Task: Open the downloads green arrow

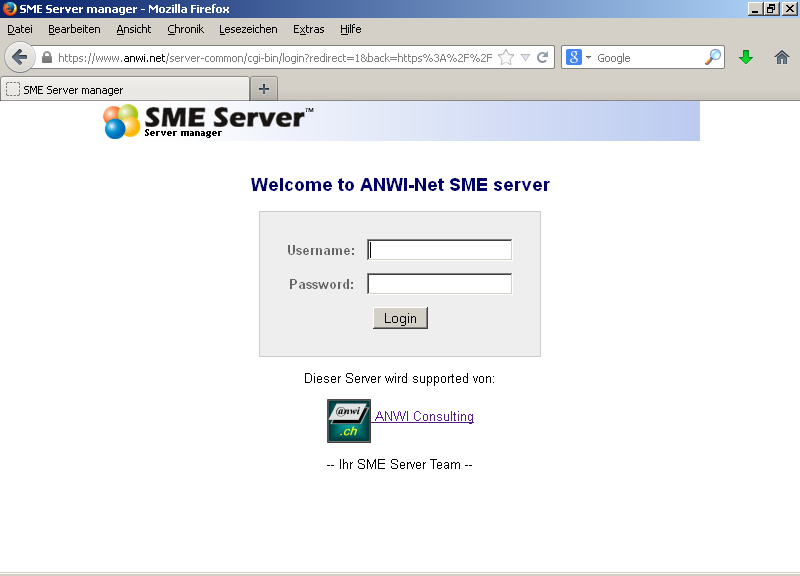Action: pos(745,57)
